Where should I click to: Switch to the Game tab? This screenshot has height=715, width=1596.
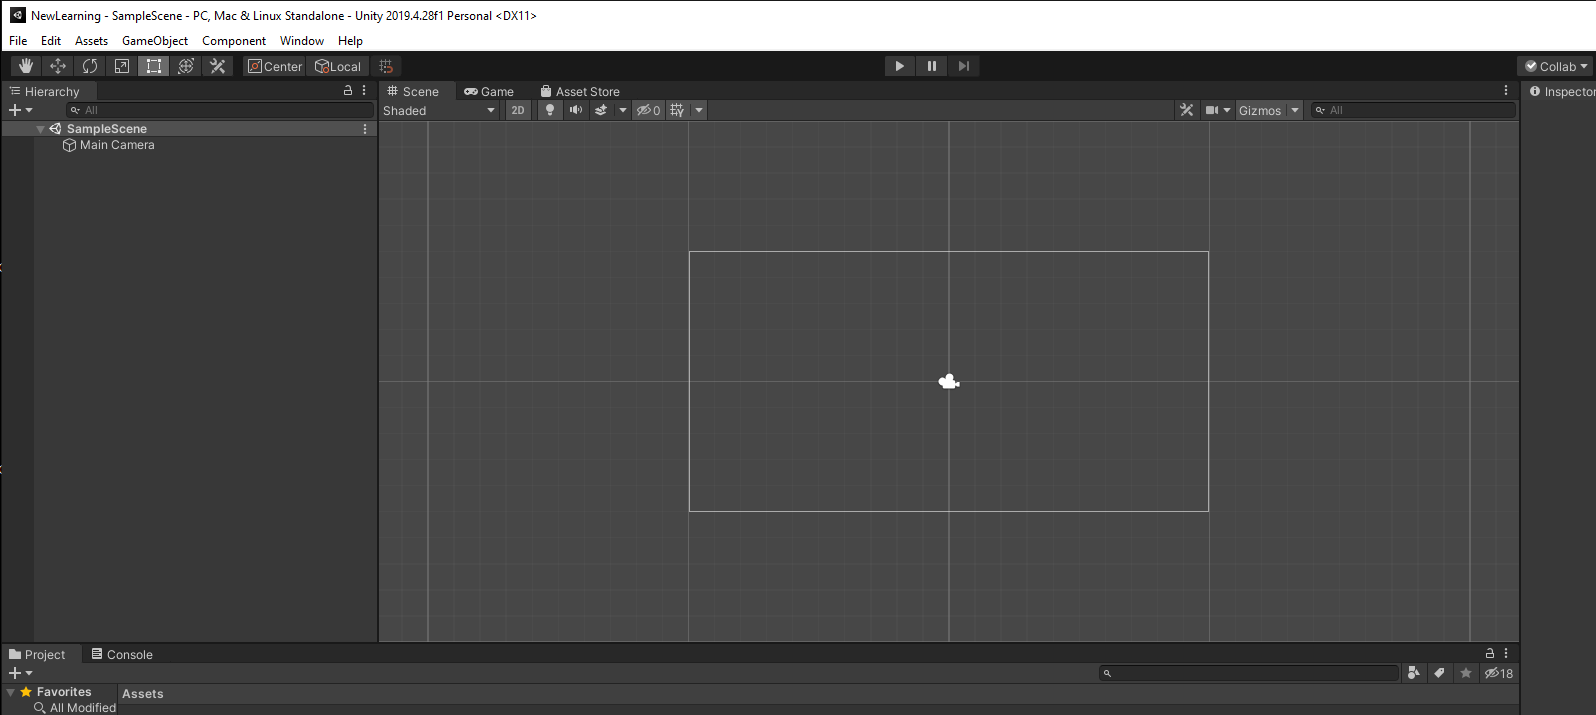pyautogui.click(x=489, y=91)
